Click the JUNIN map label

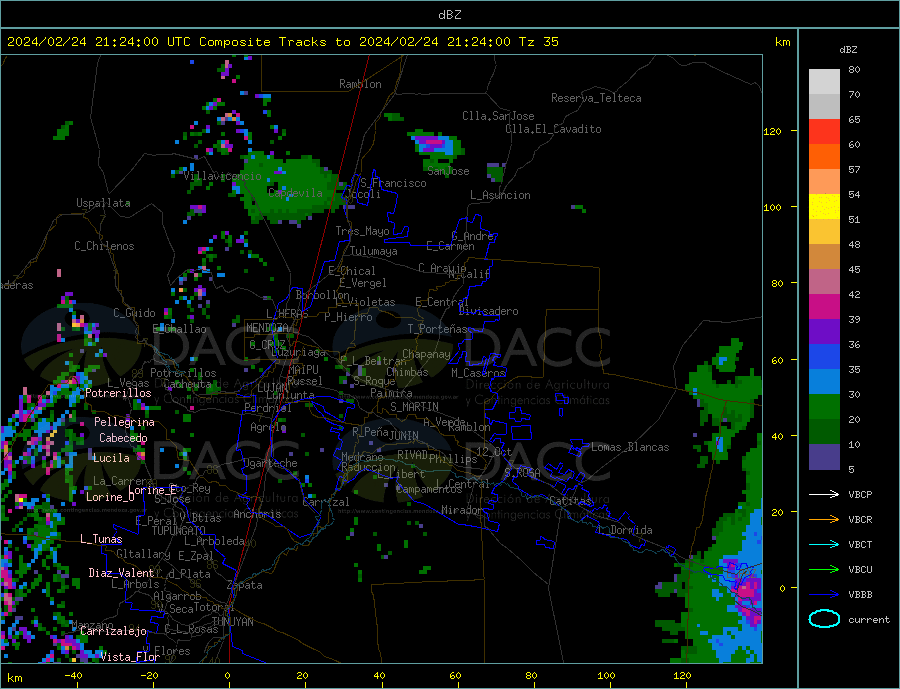click(404, 436)
